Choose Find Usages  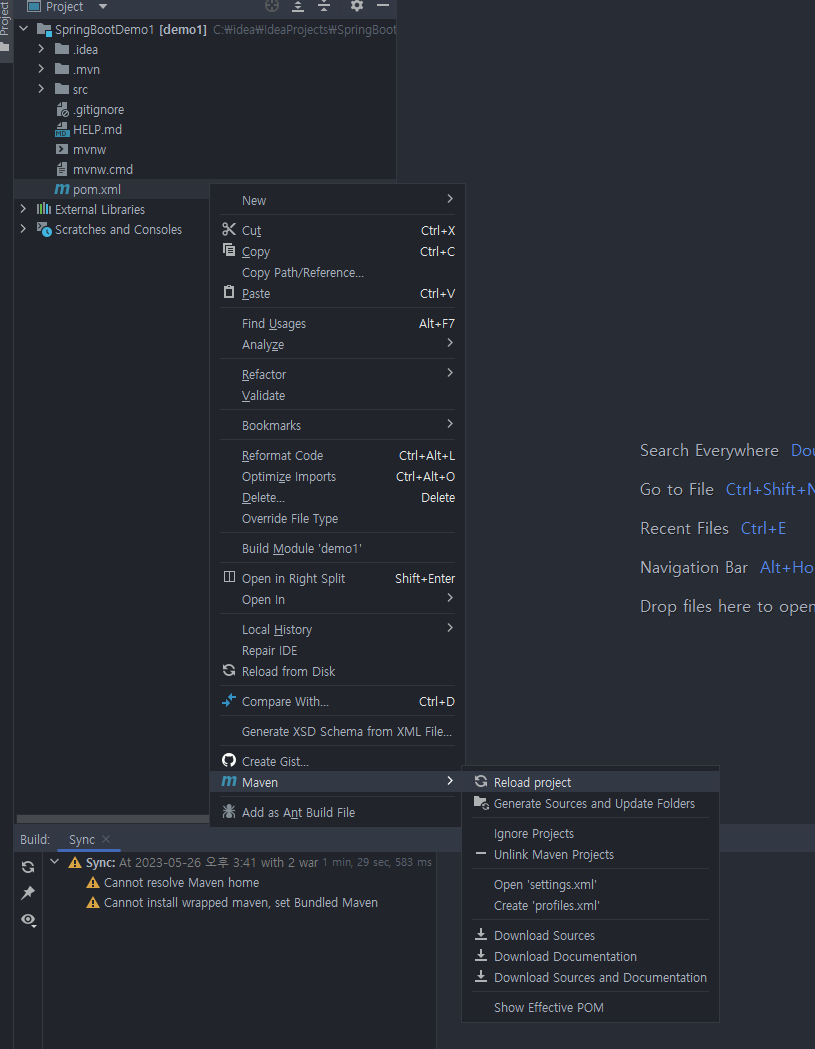[338, 324]
